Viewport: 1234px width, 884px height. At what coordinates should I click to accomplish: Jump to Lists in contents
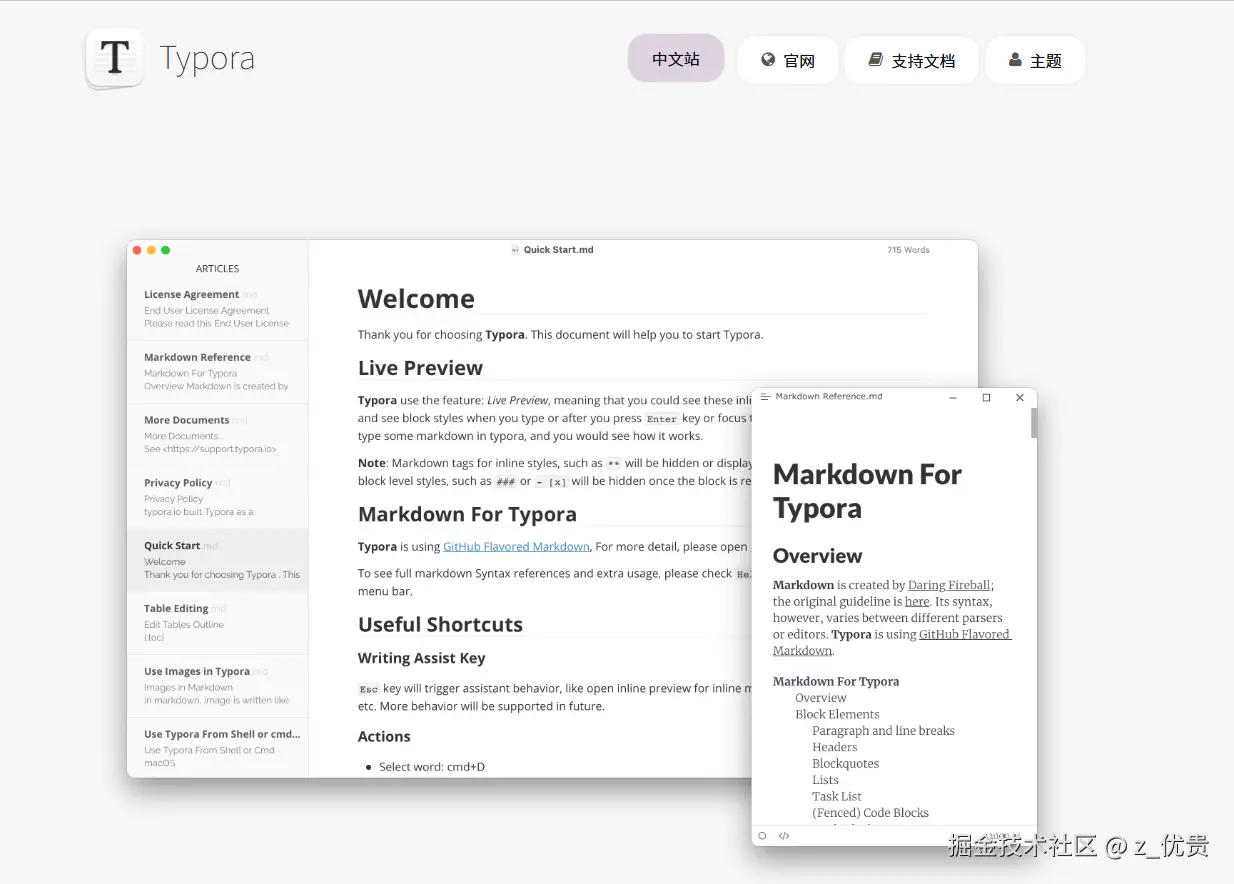825,780
